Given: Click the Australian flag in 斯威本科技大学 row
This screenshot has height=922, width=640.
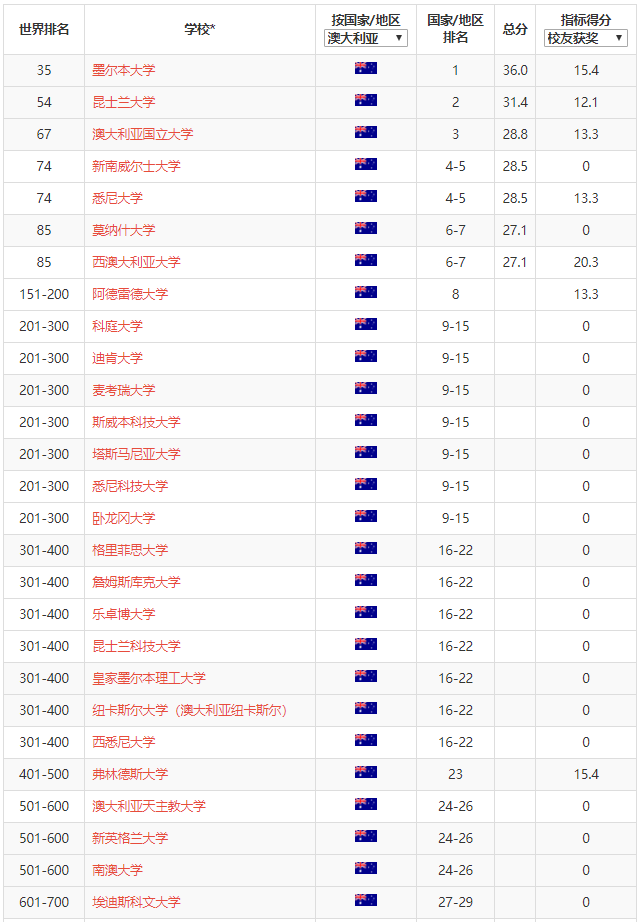Looking at the screenshot, I should coord(366,420).
